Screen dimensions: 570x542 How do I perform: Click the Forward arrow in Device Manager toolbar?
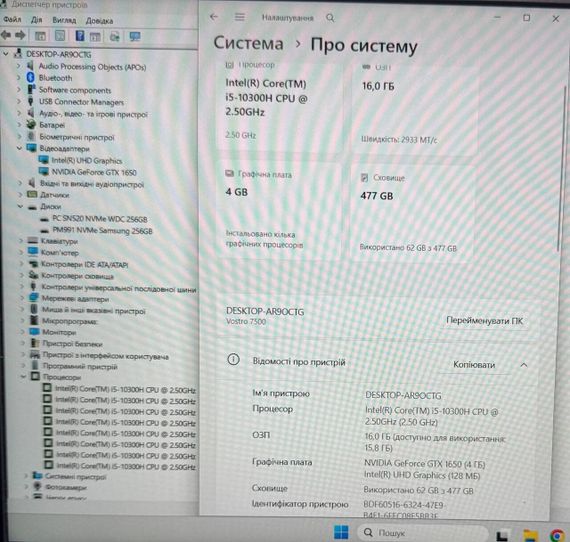pyautogui.click(x=20, y=35)
